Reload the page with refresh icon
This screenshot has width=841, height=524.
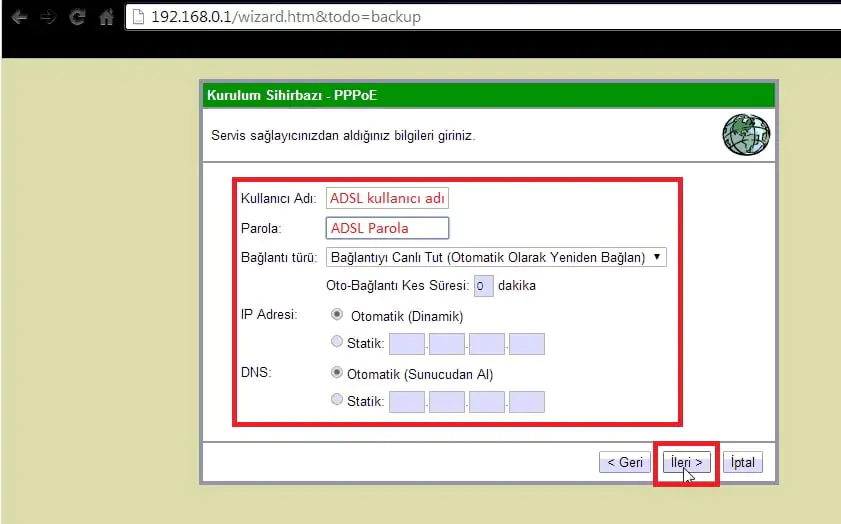click(x=77, y=17)
